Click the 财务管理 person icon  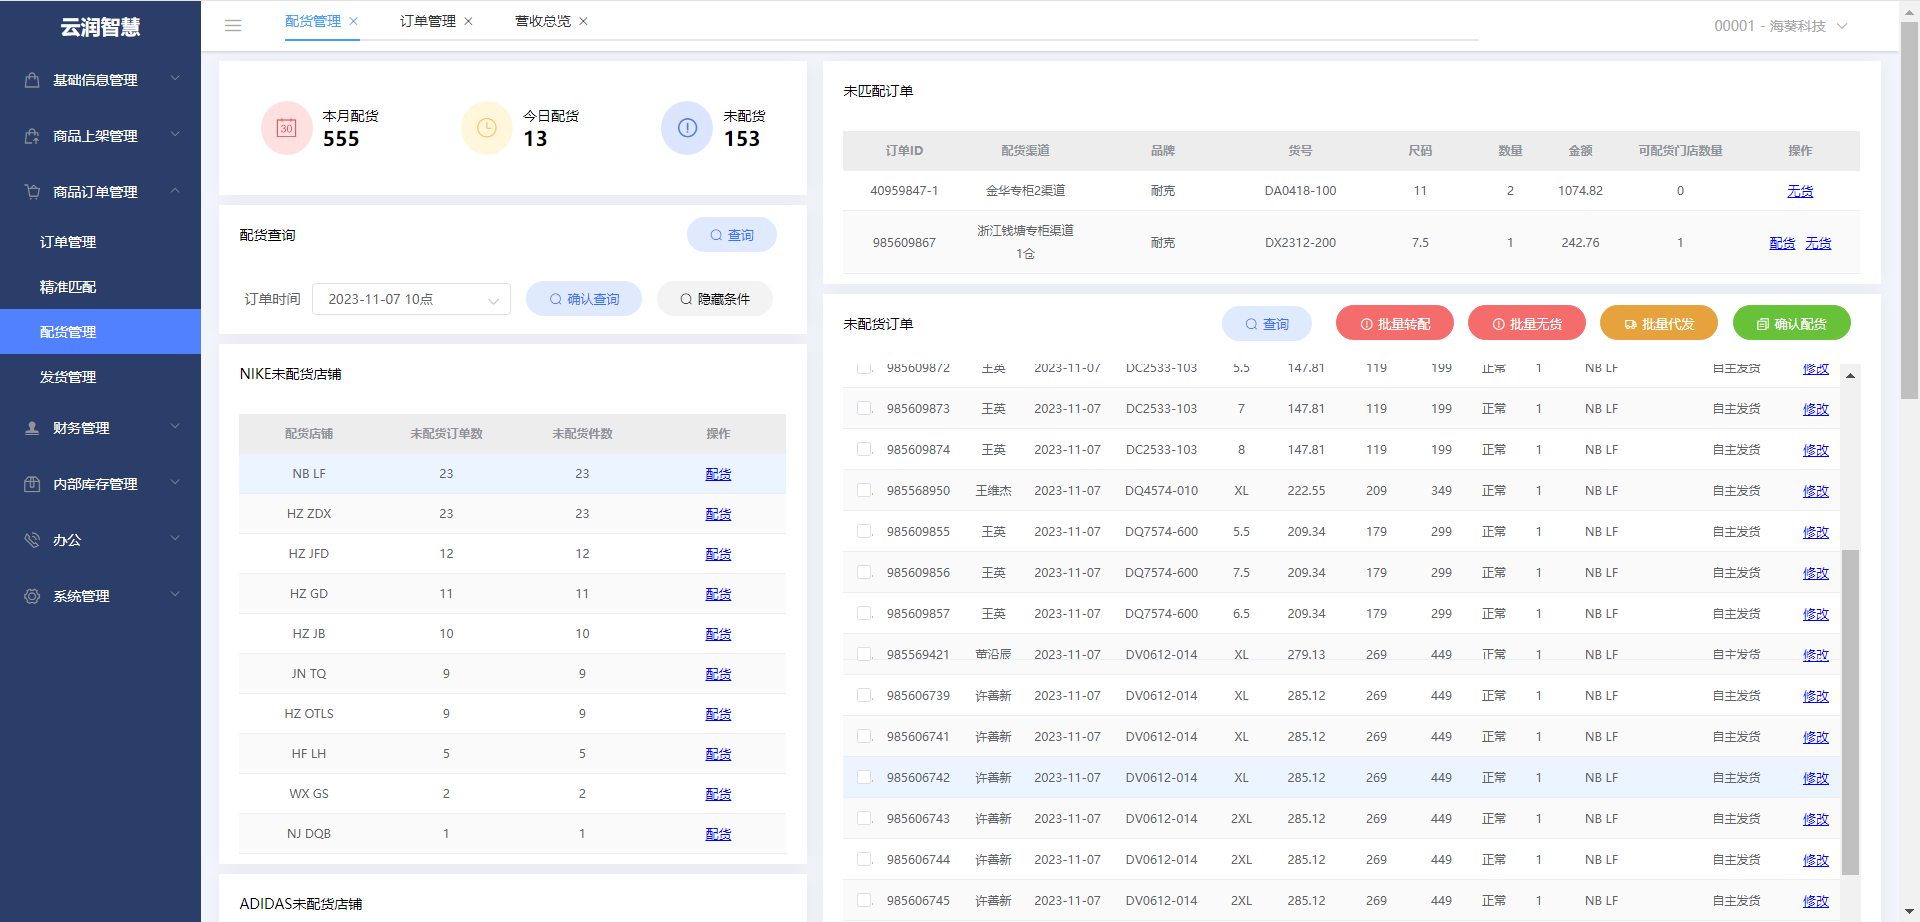tap(32, 428)
